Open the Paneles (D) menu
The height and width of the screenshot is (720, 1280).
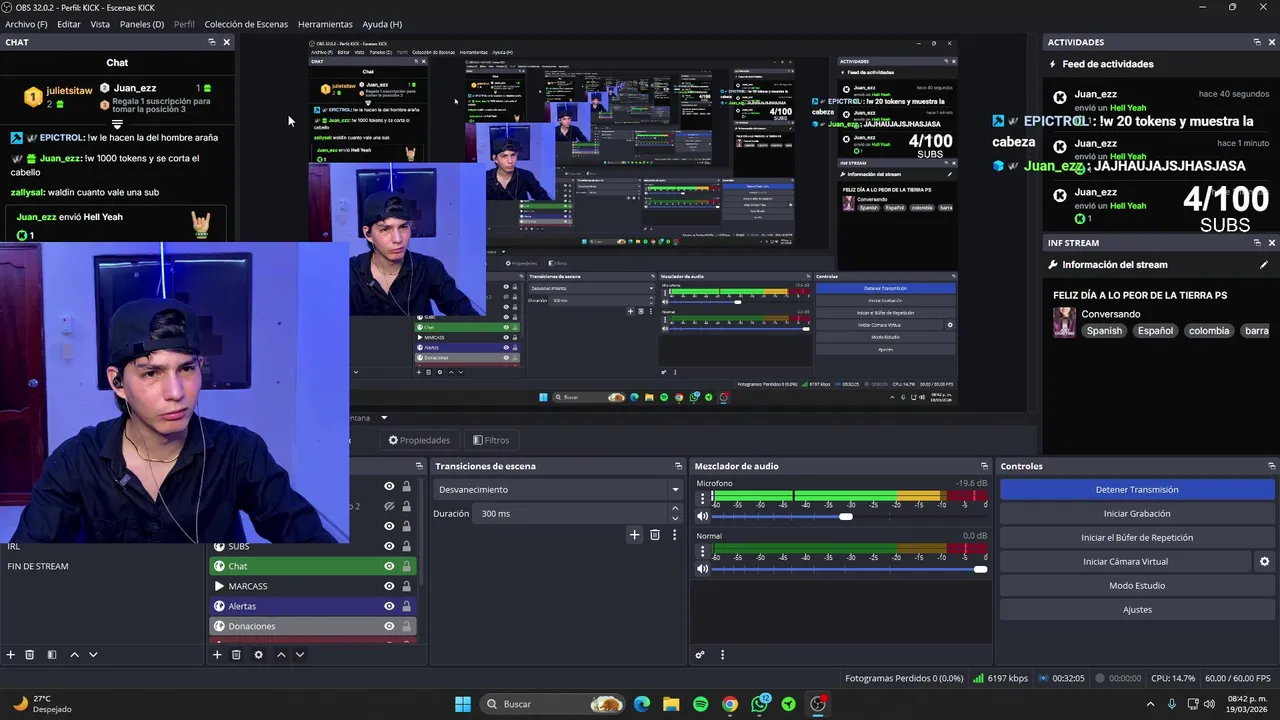click(x=142, y=24)
